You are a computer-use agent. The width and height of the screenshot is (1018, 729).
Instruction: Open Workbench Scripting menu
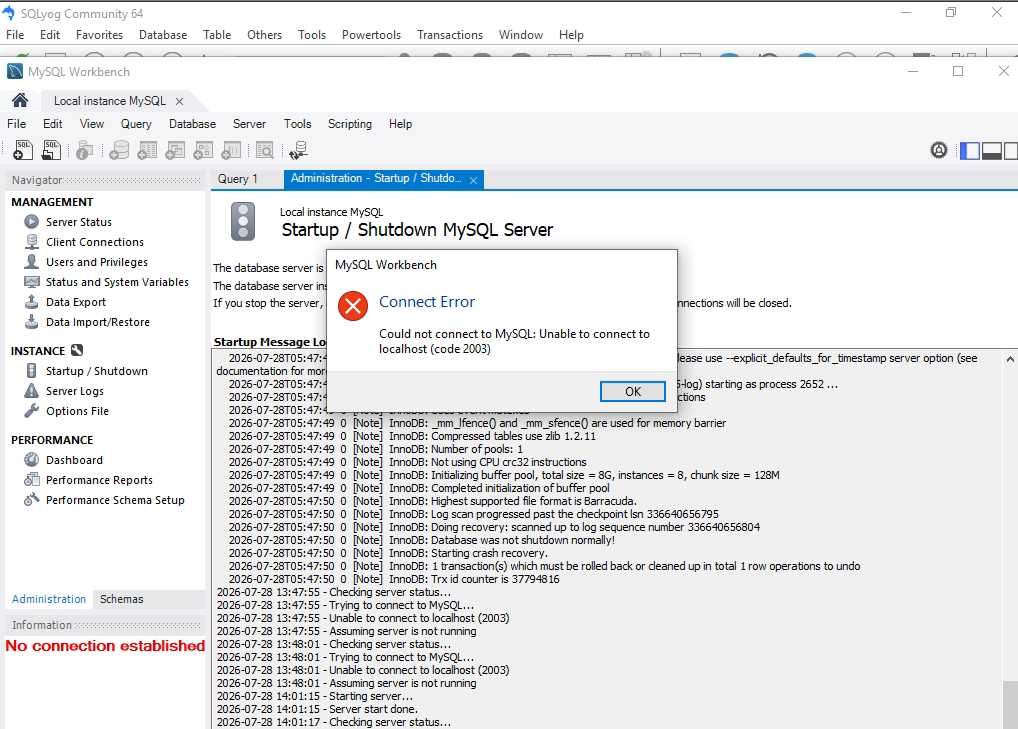pyautogui.click(x=349, y=124)
